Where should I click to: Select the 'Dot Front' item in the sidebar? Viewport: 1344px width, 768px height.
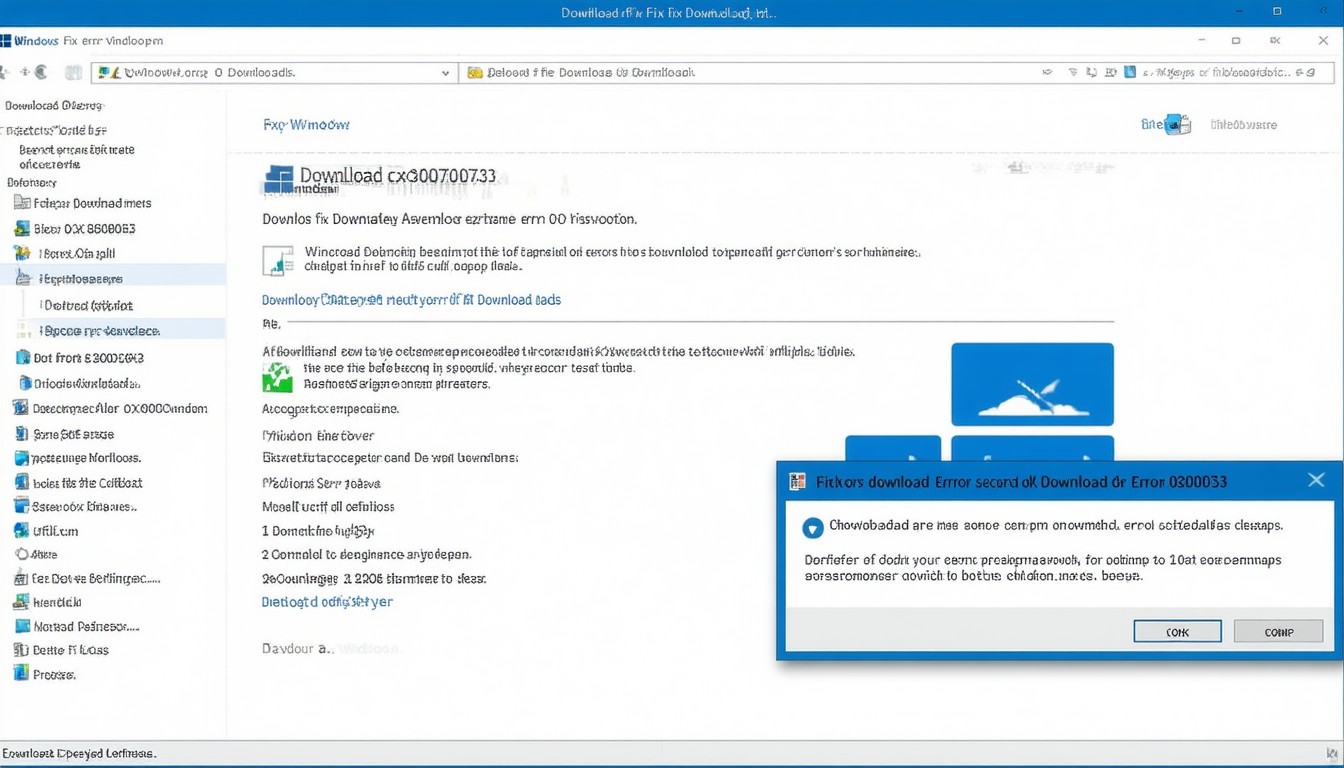pos(88,357)
